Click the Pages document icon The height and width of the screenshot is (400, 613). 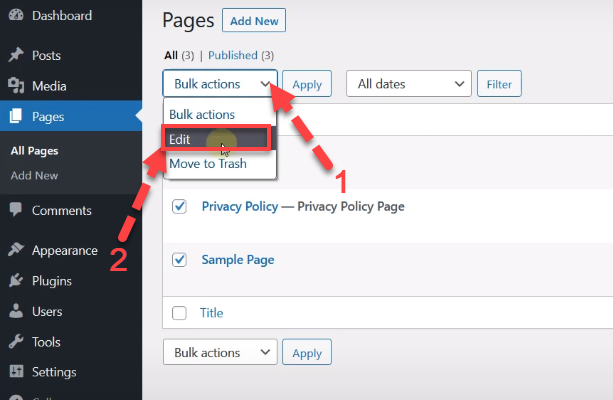click(x=16, y=116)
